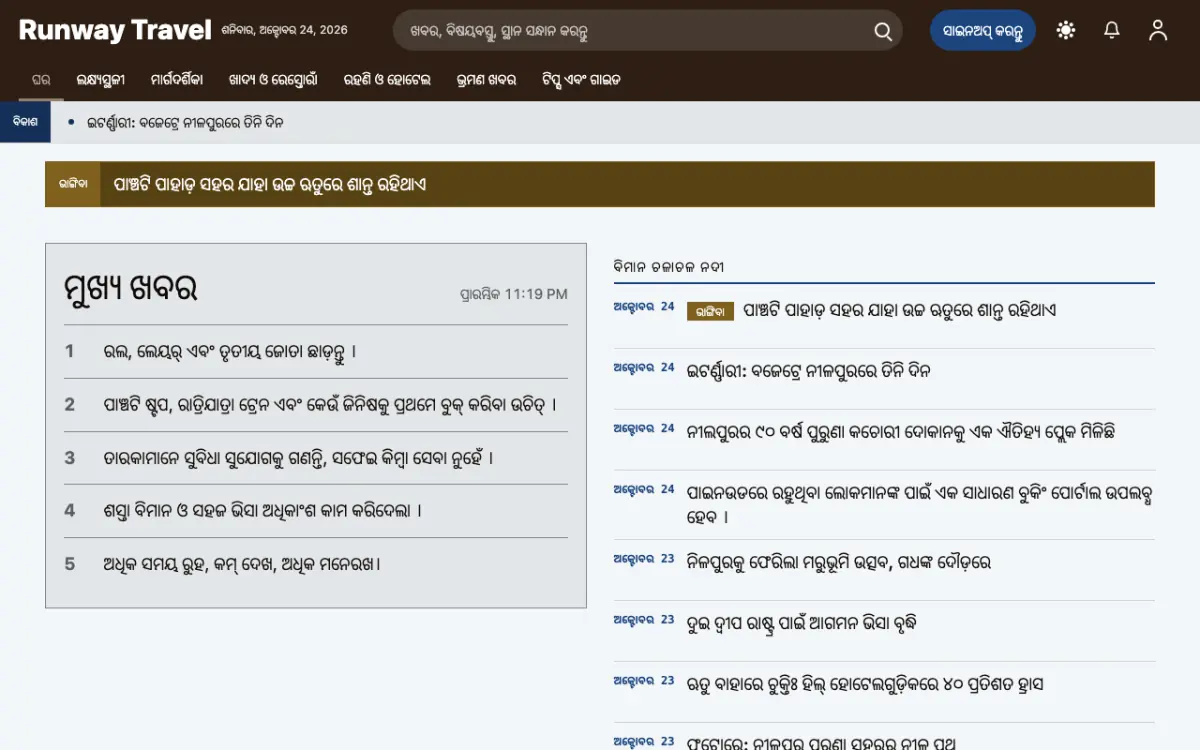Open the ଟିପ୍ସ ଏବଂ ଗାଇଡ nav item
The width and height of the screenshot is (1200, 750).
pos(581,80)
